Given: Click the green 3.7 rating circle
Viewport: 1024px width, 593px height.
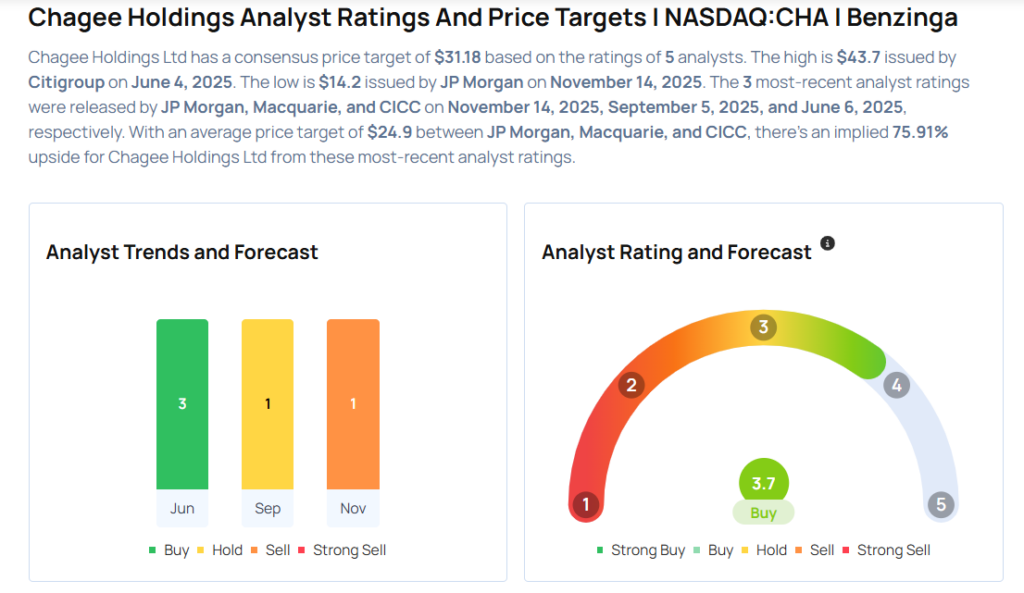Looking at the screenshot, I should click(x=764, y=483).
